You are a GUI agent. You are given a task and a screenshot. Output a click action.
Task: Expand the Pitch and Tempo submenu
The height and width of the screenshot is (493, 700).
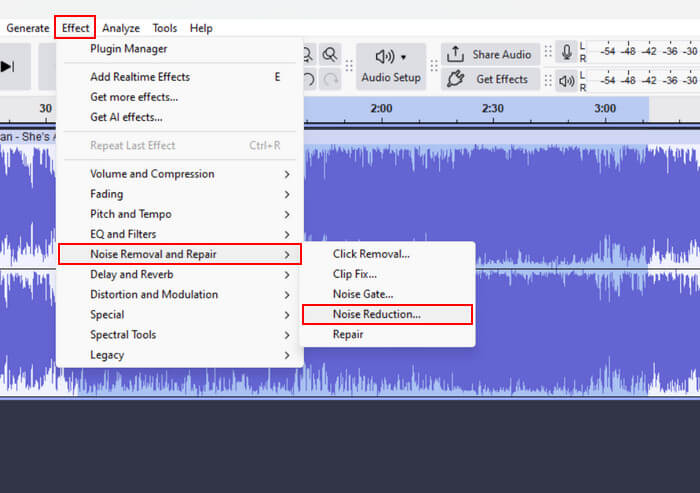(179, 214)
